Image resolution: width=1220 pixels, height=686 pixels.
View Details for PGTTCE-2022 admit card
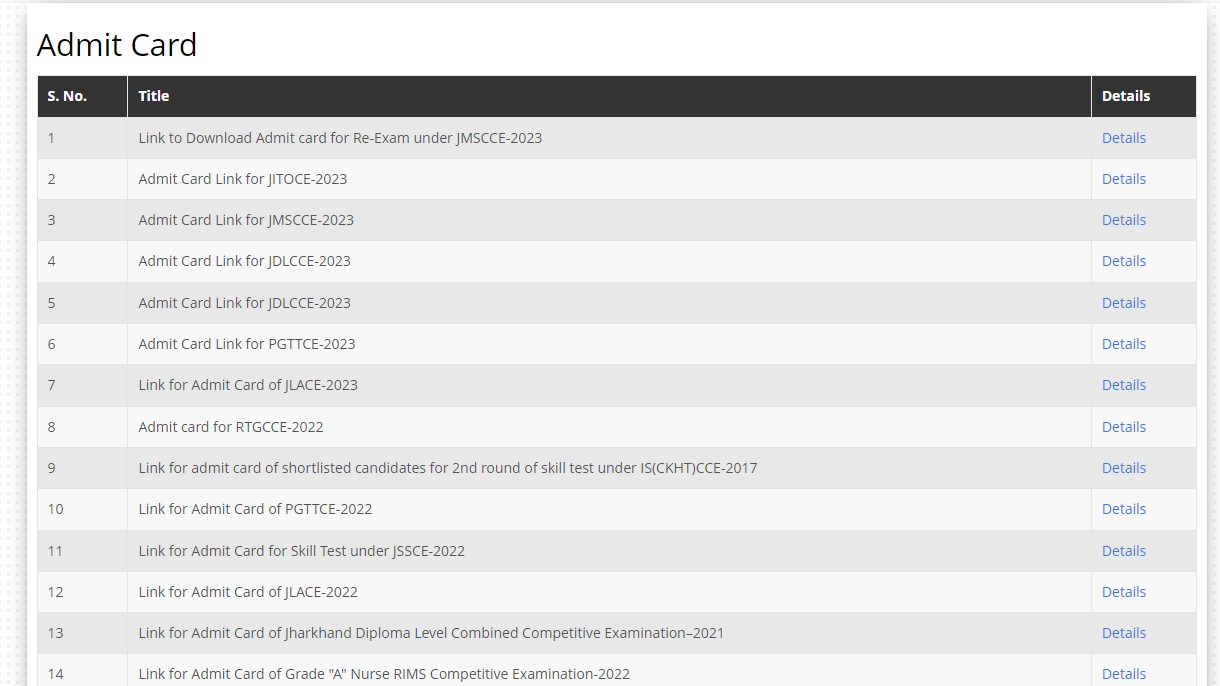[1123, 509]
